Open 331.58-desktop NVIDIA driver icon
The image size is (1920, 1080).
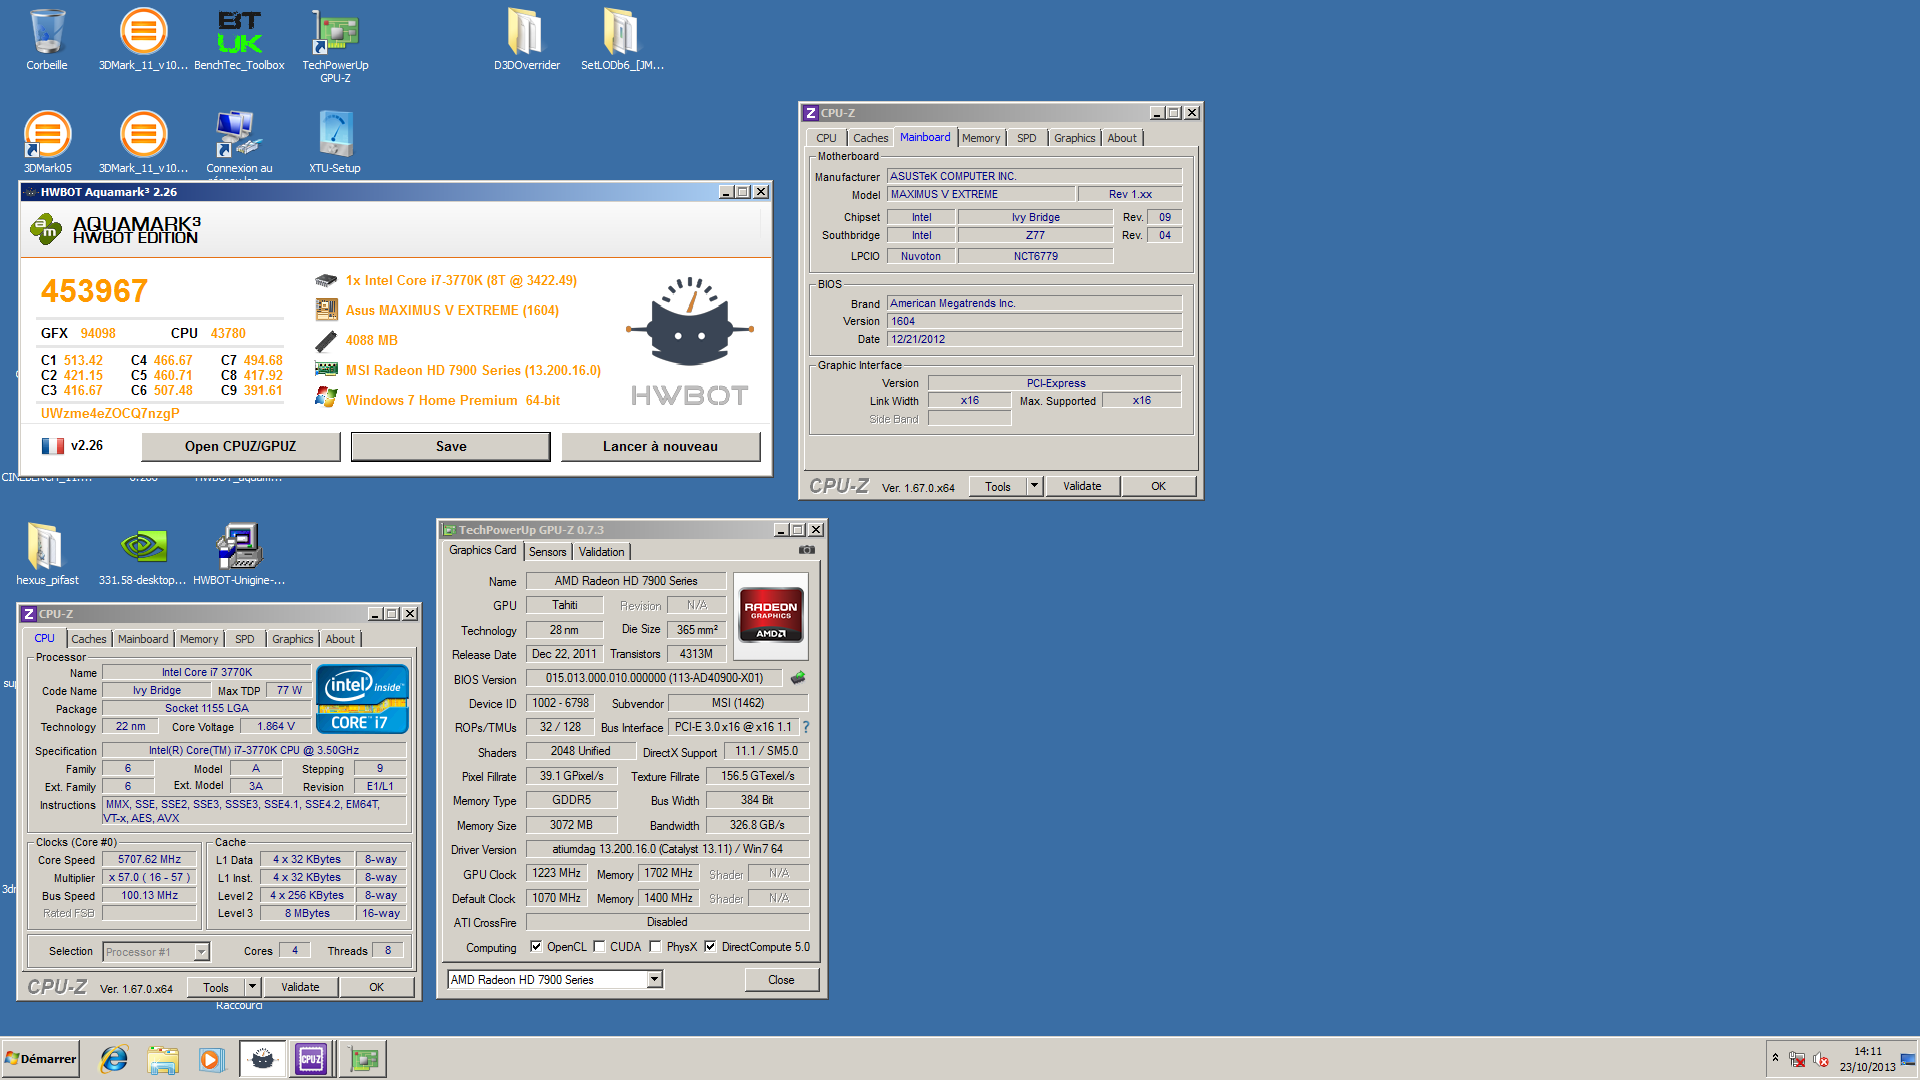[143, 553]
